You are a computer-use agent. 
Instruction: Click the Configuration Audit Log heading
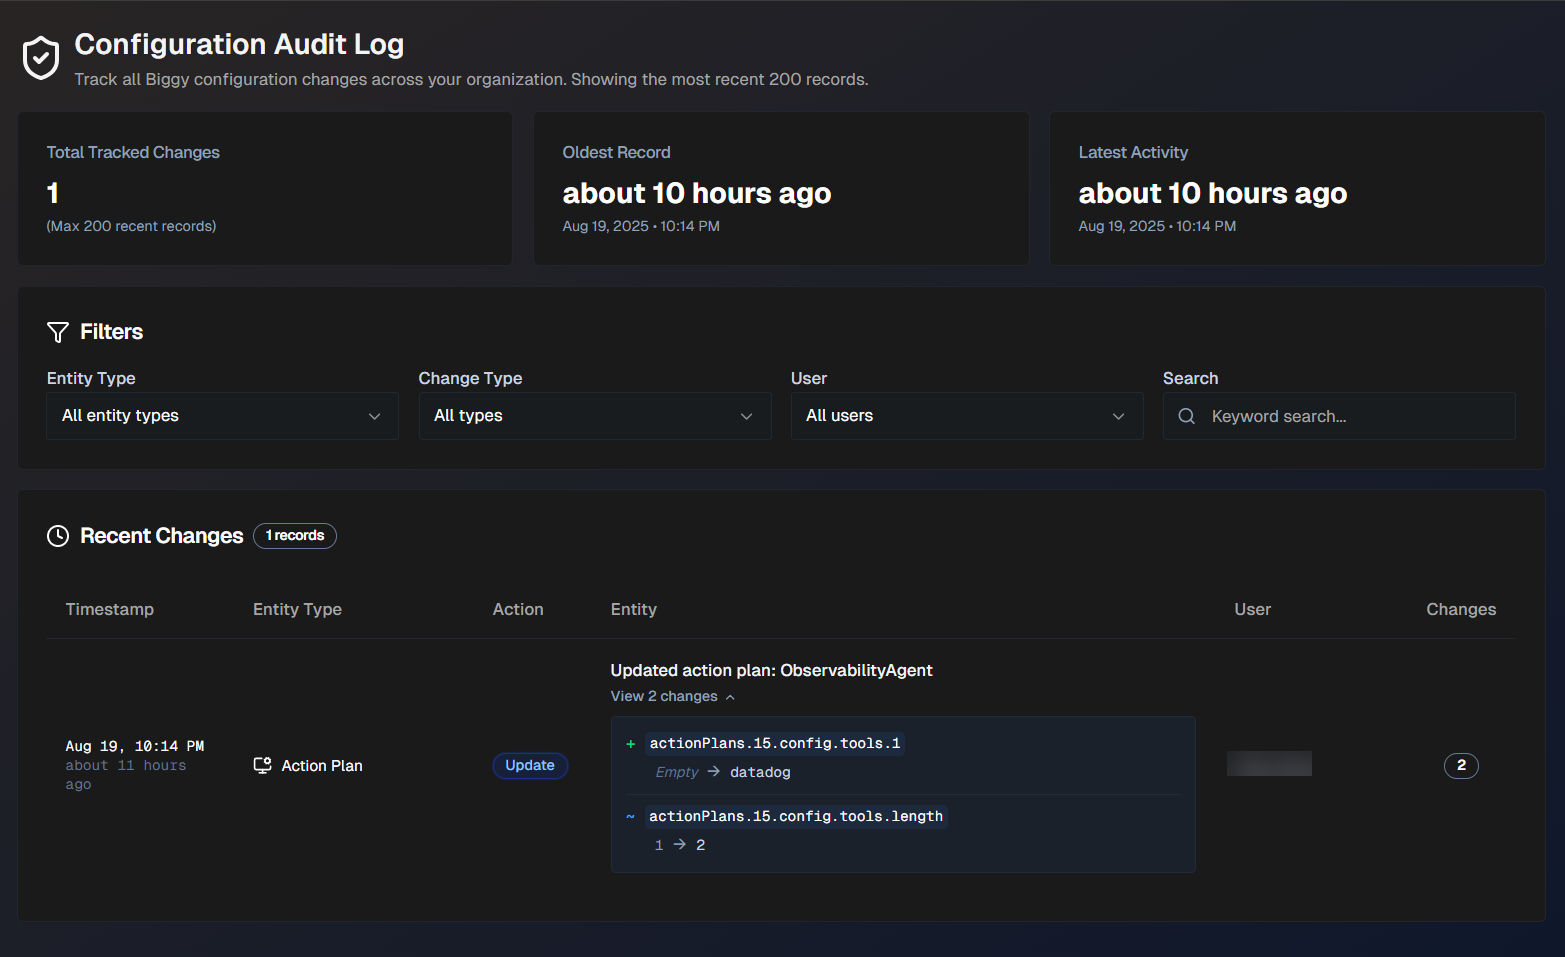239,44
